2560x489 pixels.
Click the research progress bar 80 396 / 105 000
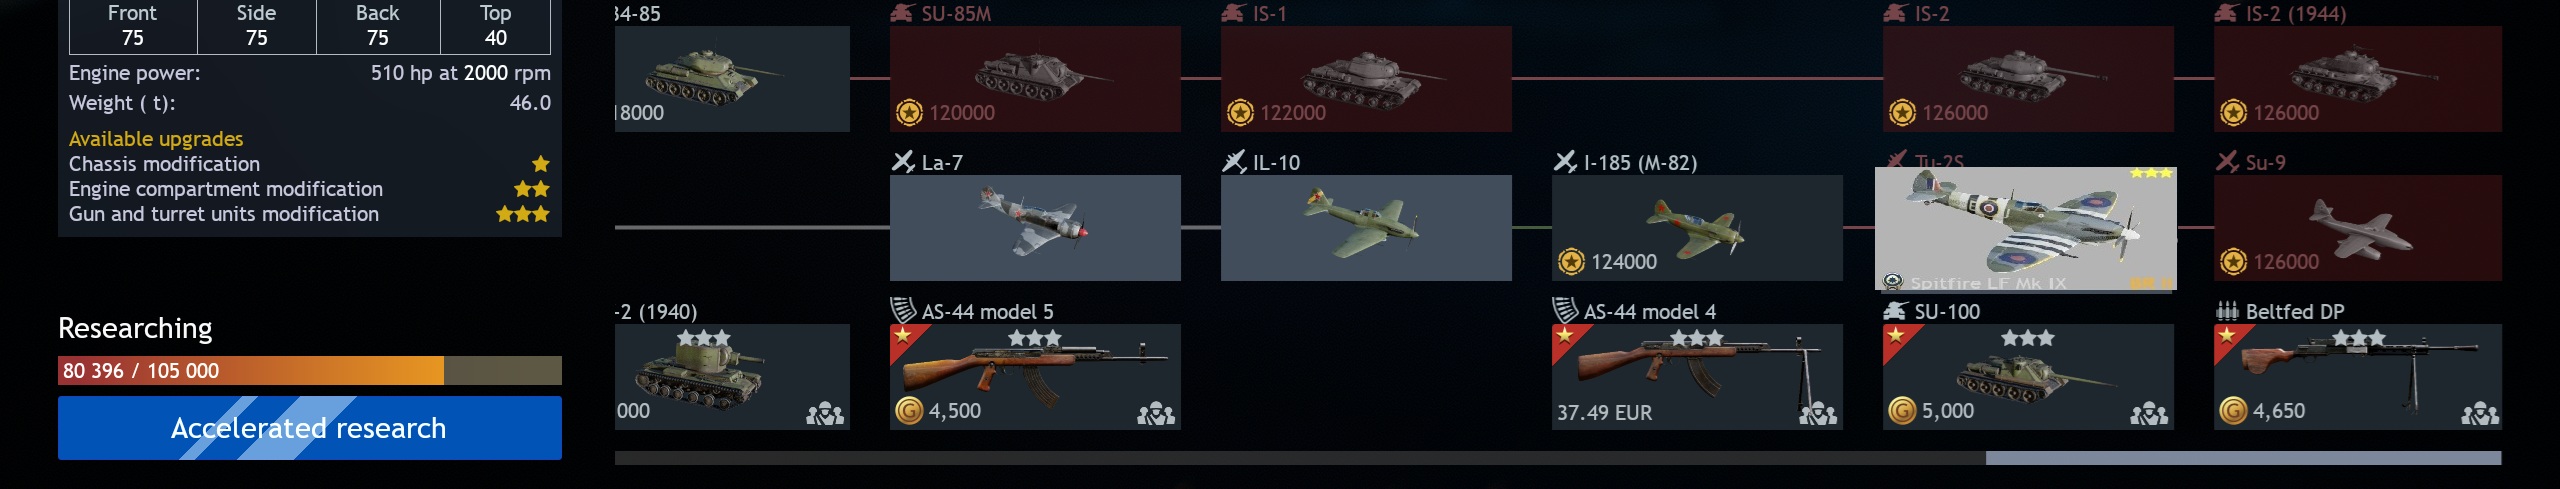click(310, 371)
